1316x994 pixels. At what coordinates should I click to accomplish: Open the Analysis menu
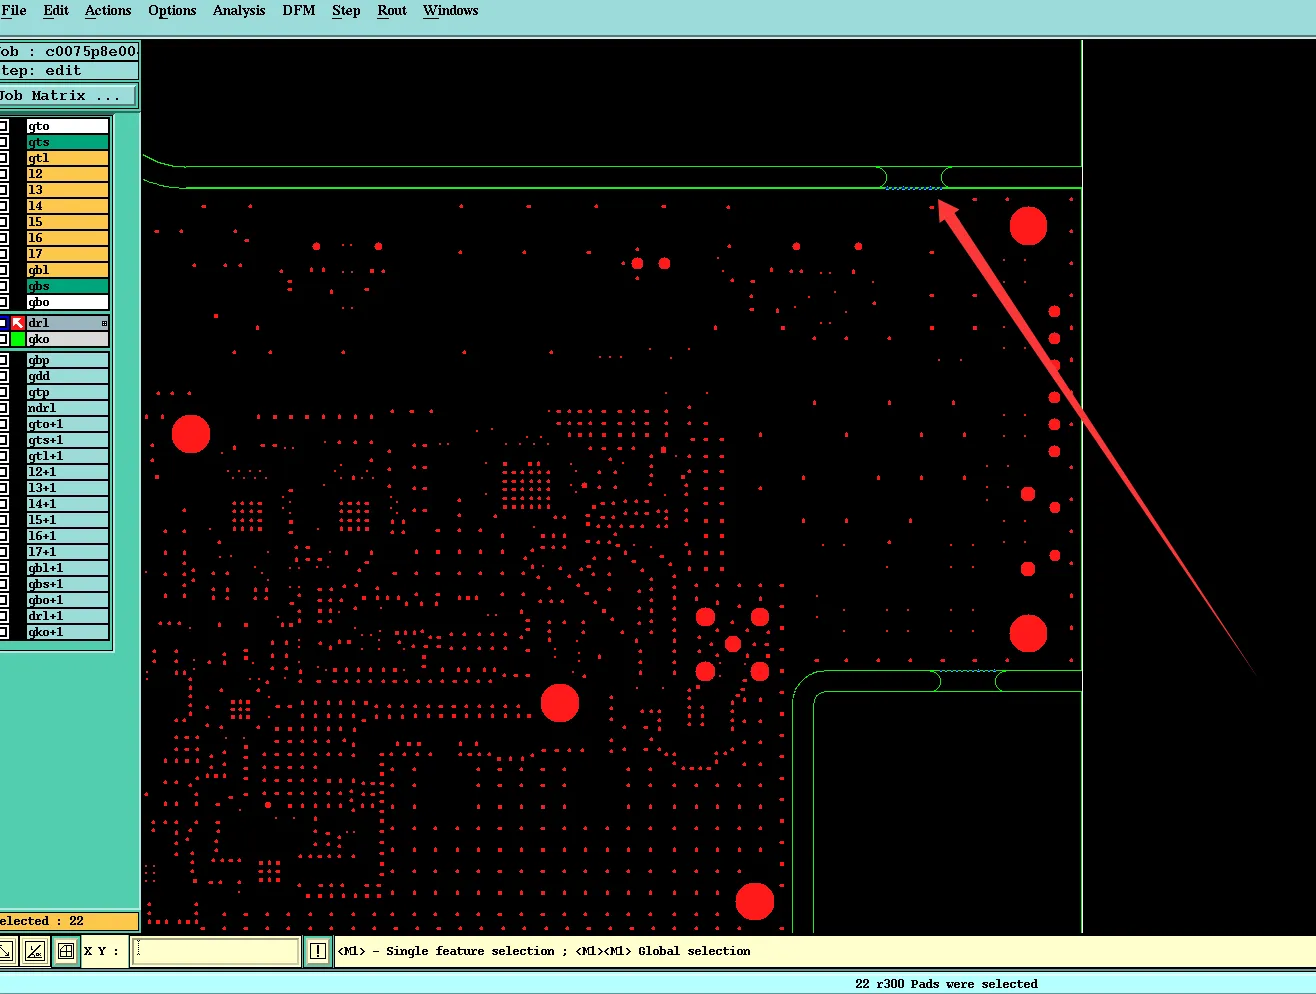pos(239,10)
